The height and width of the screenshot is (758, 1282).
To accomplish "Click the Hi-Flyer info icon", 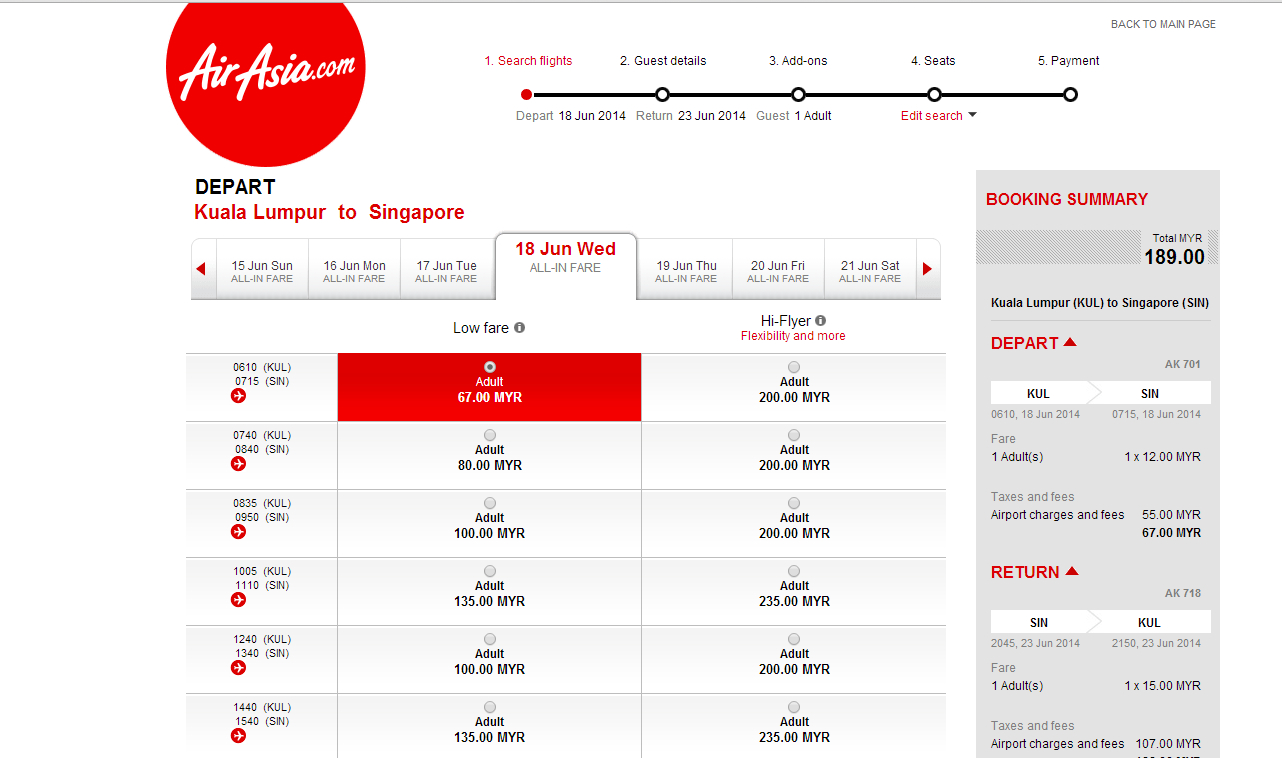I will (820, 321).
